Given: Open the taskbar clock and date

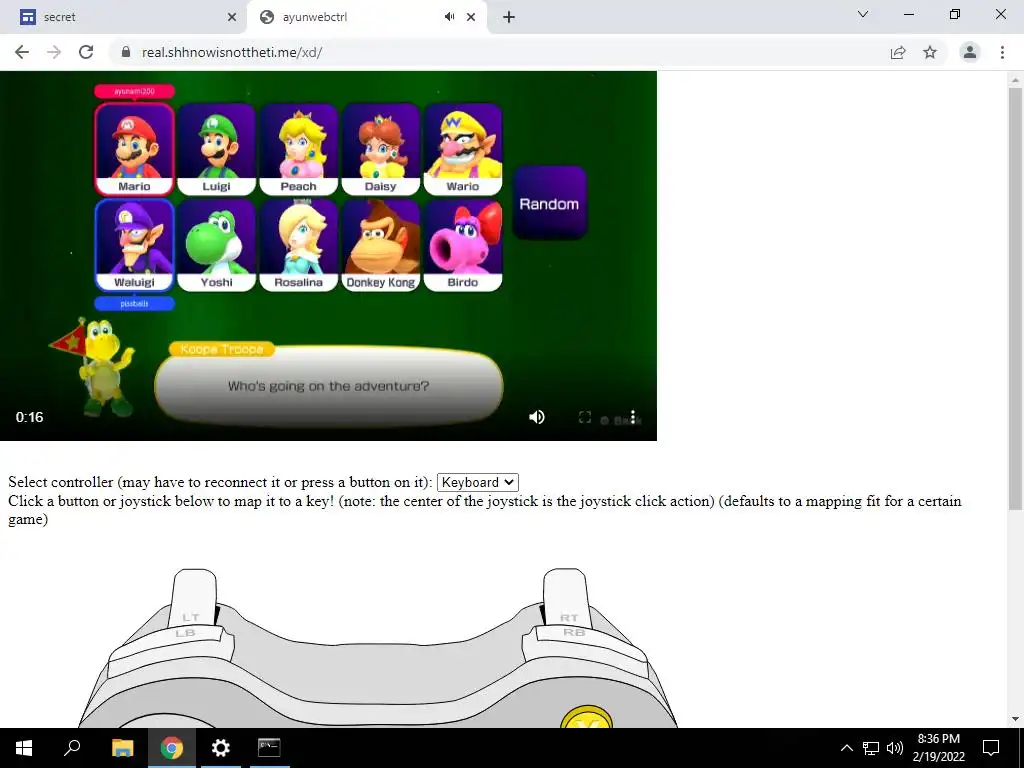Looking at the screenshot, I should coord(938,748).
